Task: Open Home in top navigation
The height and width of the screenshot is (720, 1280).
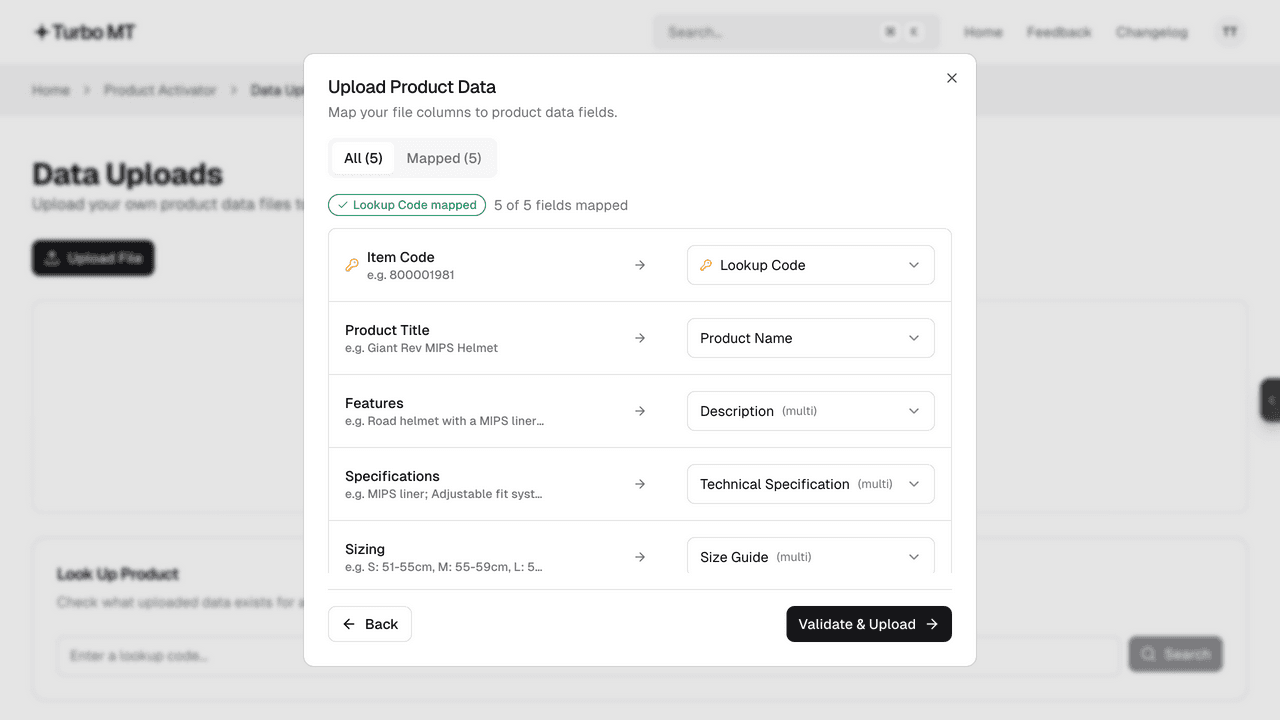Action: (983, 32)
